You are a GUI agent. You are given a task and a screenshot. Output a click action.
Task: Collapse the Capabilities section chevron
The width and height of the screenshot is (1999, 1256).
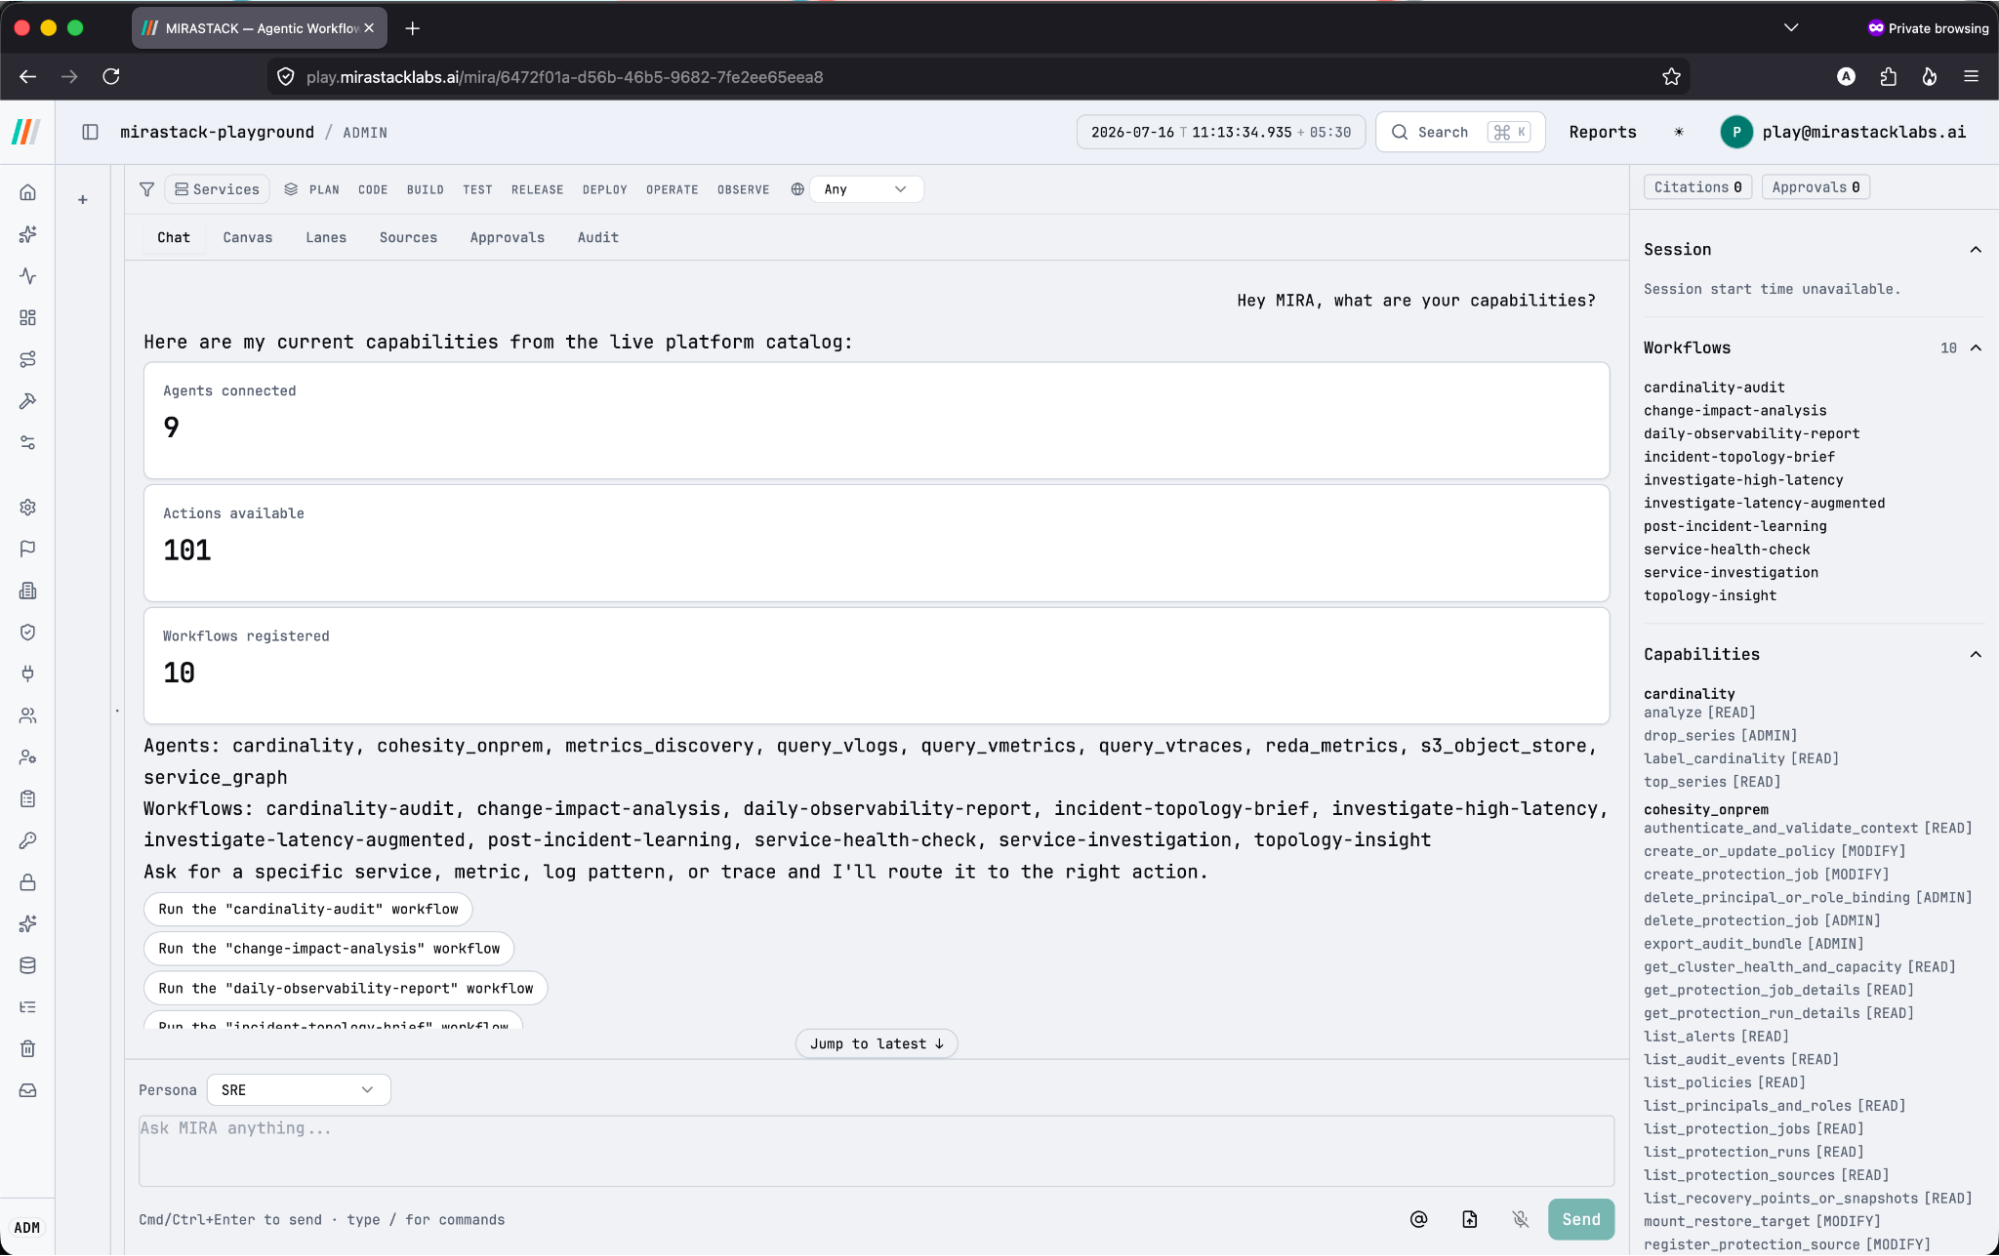click(1975, 654)
